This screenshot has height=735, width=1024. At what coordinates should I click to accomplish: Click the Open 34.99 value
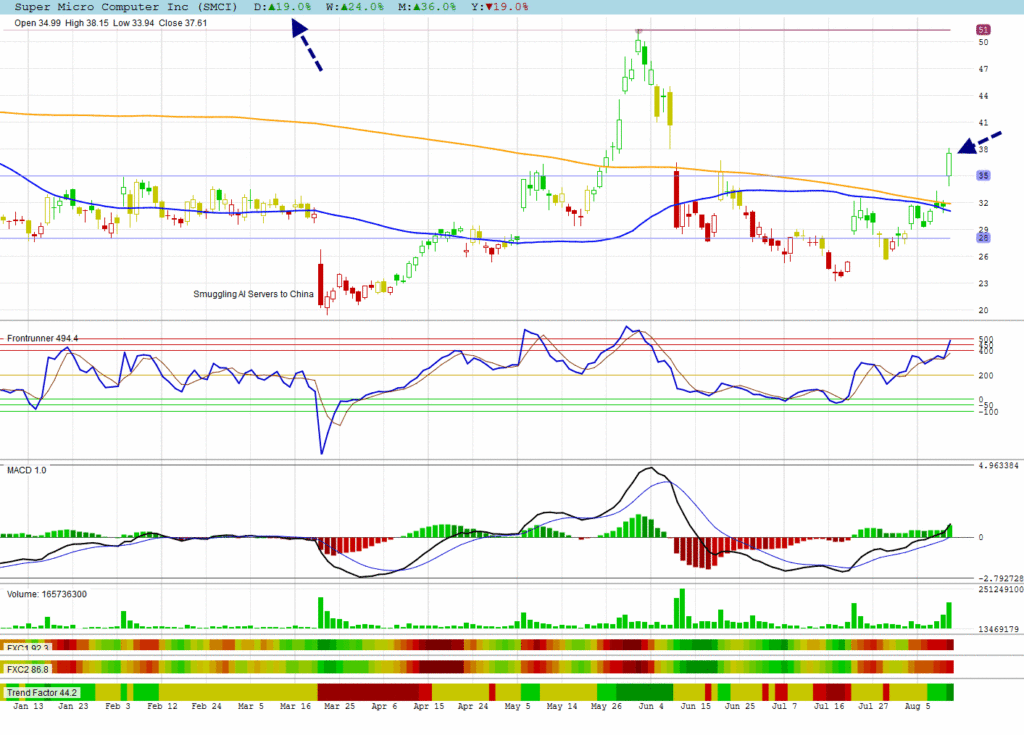tap(37, 23)
